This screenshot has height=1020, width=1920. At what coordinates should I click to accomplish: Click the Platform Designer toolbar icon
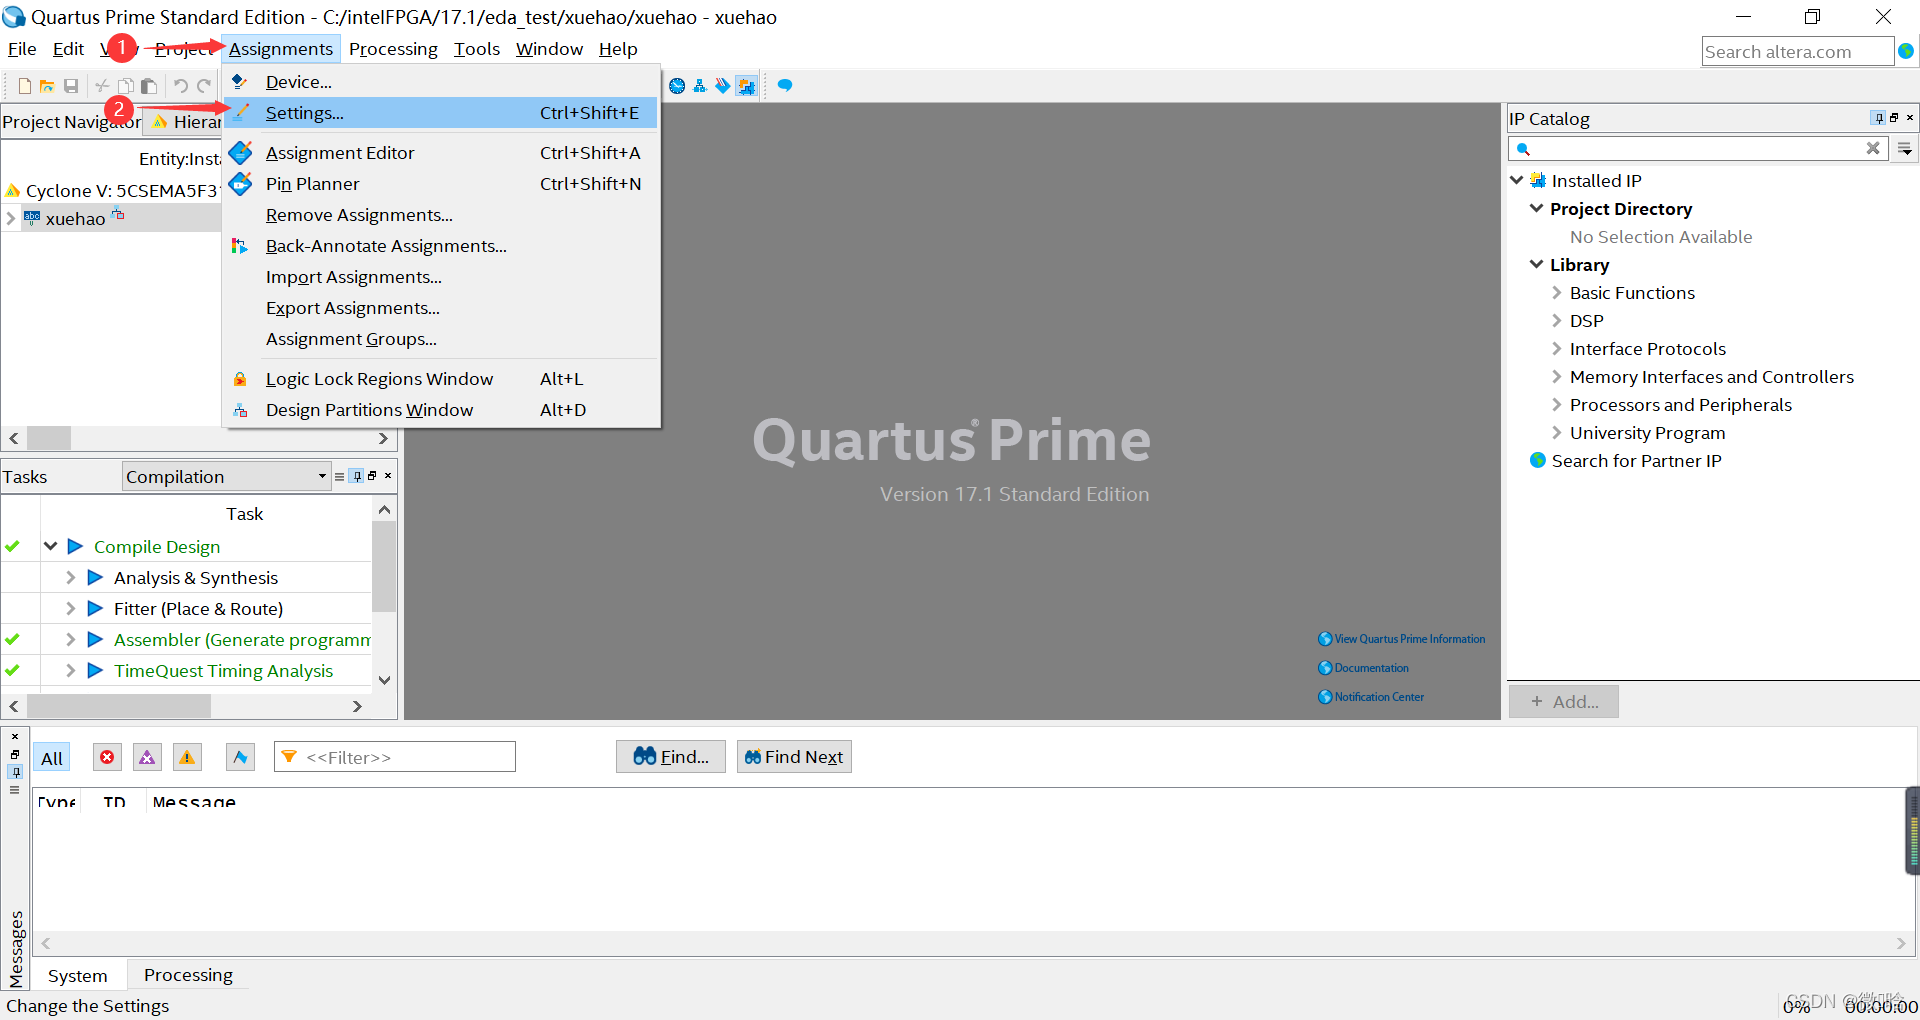[746, 86]
